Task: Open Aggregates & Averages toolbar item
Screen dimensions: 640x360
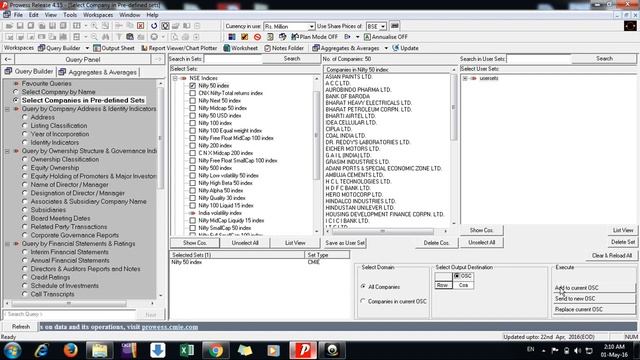Action: [x=346, y=48]
